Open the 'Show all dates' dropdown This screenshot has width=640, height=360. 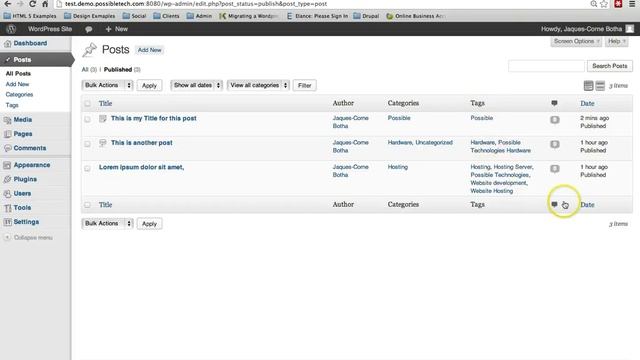click(196, 85)
